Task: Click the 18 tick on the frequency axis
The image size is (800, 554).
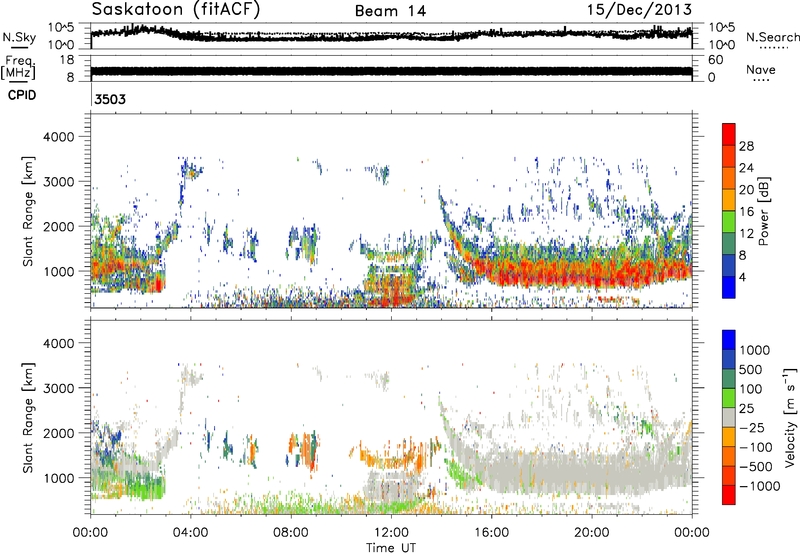Action: (x=67, y=60)
